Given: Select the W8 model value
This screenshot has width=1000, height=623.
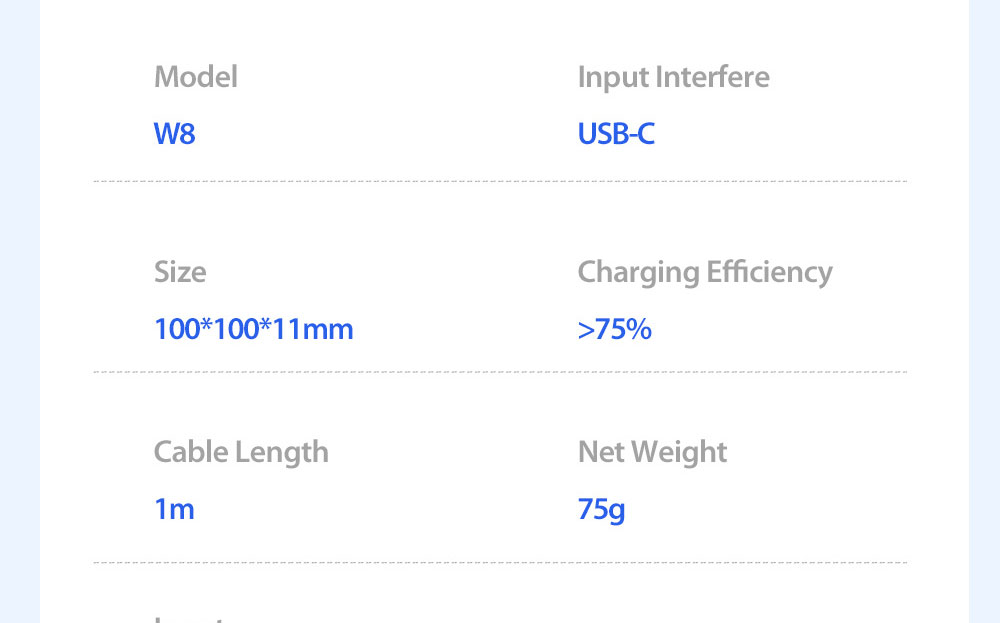Looking at the screenshot, I should [x=174, y=134].
